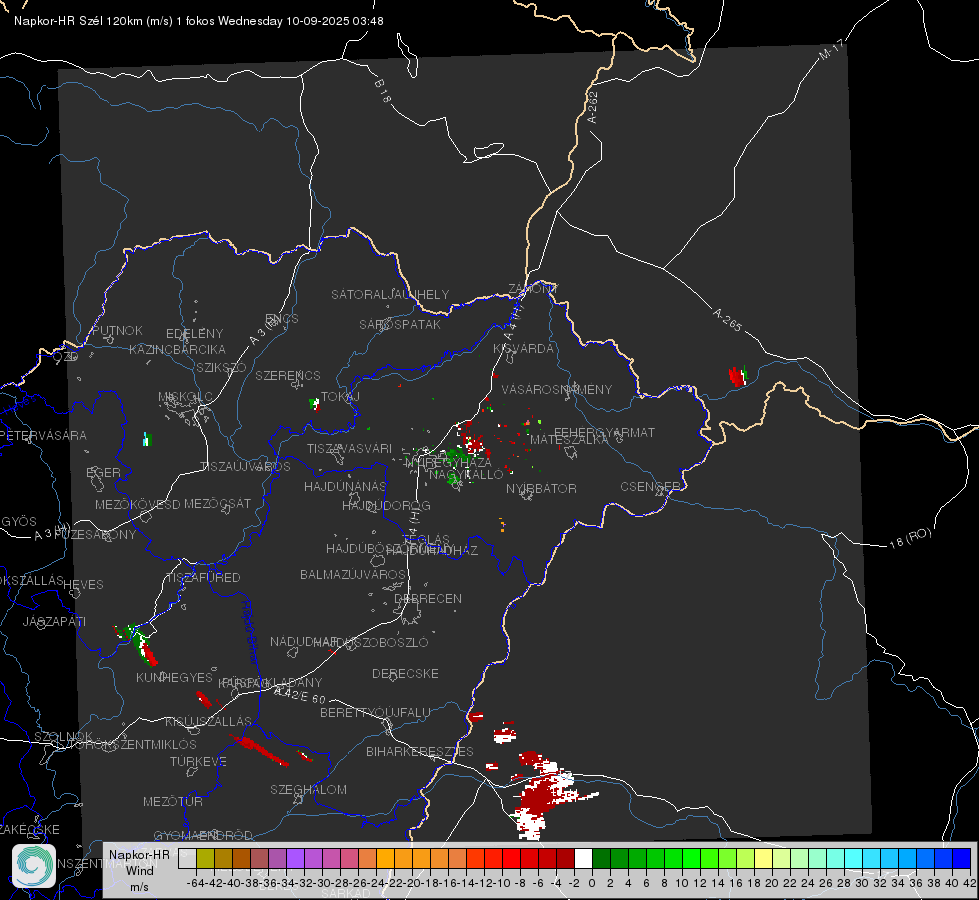Click the EGER city label

point(103,473)
